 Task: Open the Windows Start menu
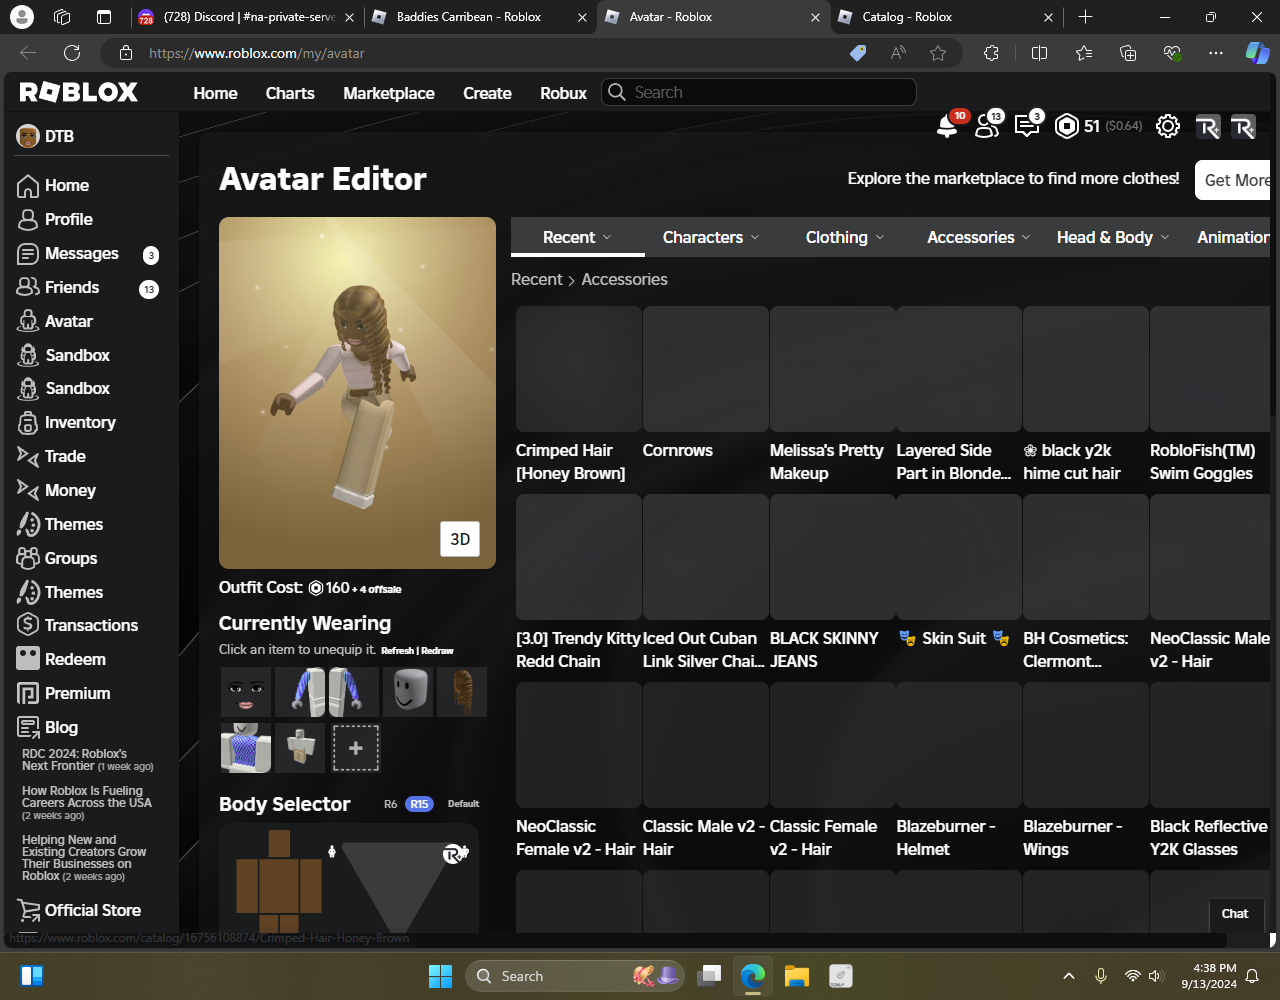click(x=440, y=976)
